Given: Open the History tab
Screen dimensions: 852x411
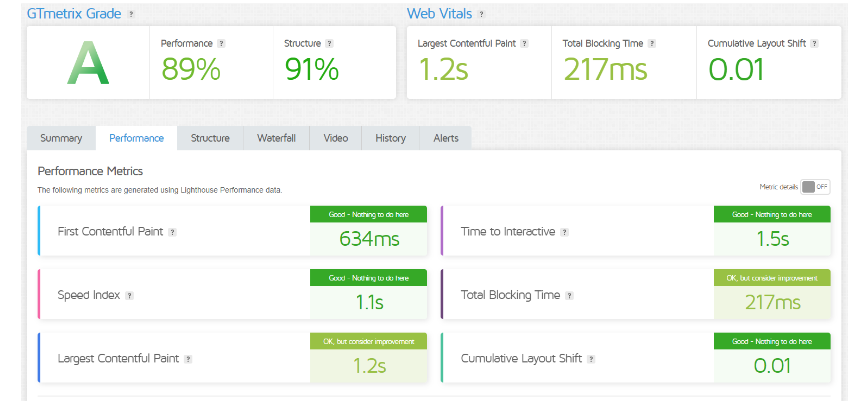Looking at the screenshot, I should (391, 138).
